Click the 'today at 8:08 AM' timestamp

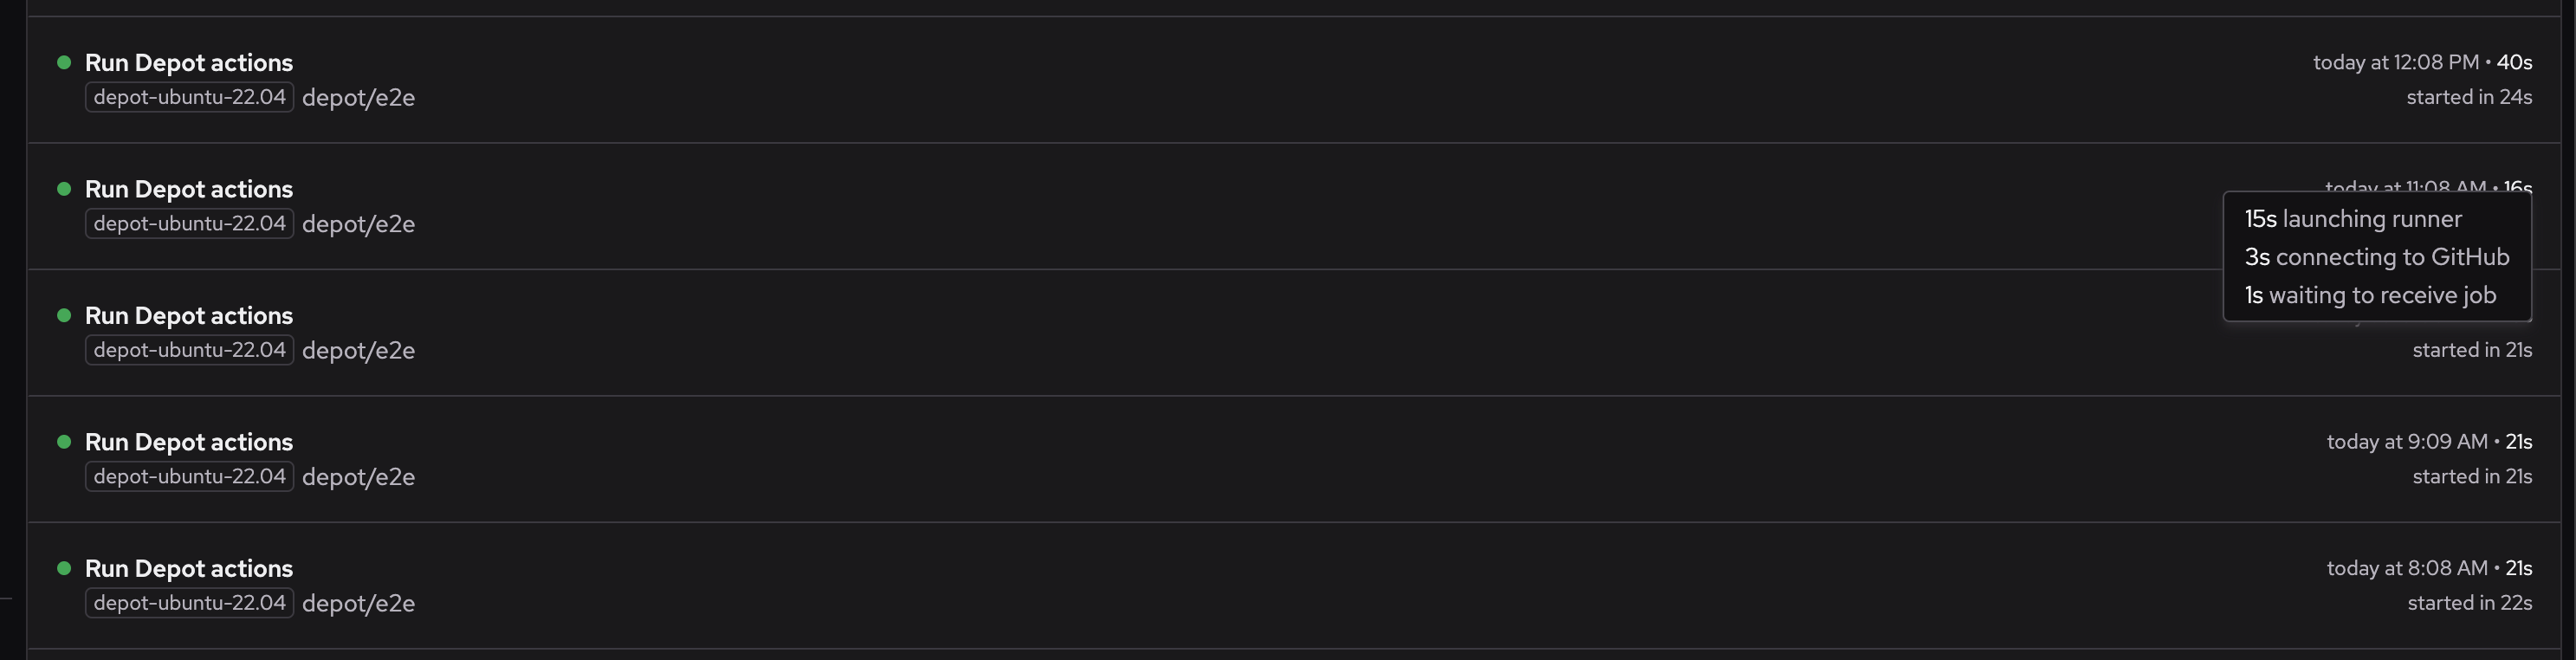pos(2406,568)
